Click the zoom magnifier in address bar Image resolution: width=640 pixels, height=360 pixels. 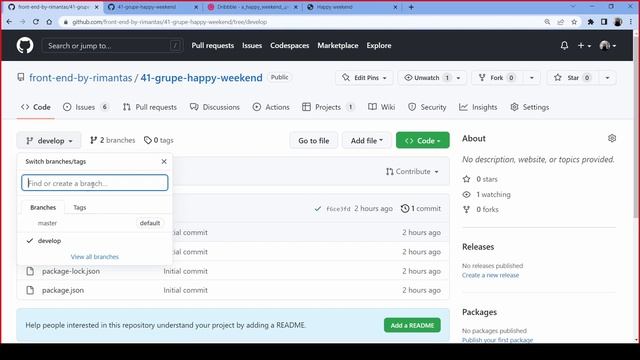[547, 22]
